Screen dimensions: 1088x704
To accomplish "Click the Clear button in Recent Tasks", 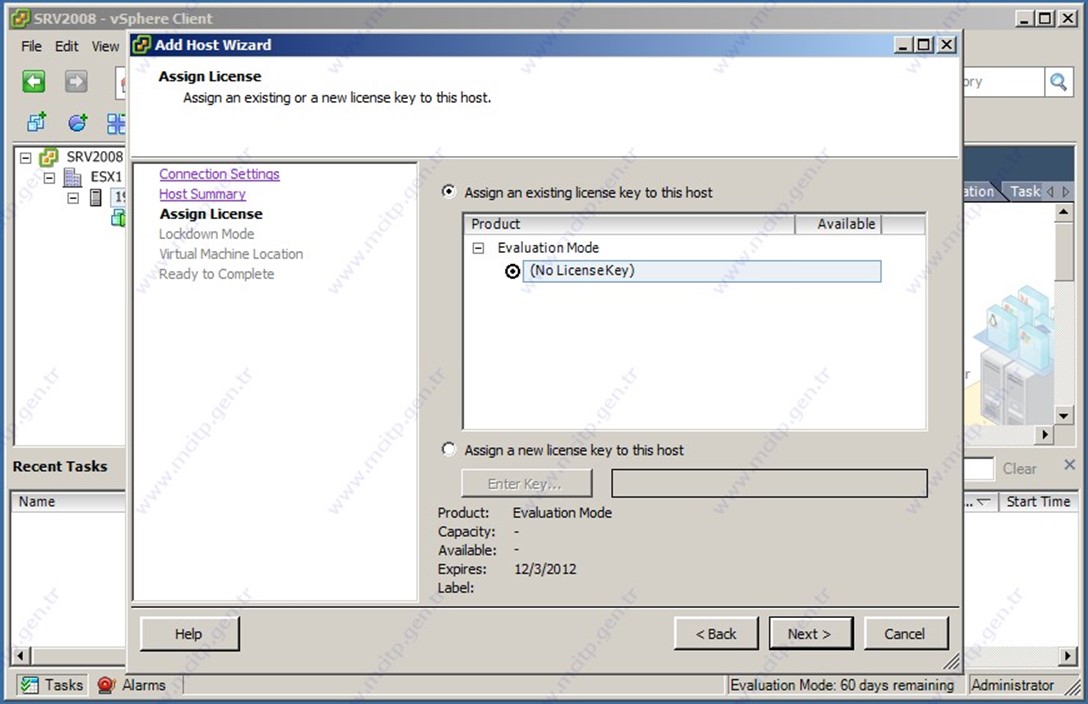I will point(1019,469).
